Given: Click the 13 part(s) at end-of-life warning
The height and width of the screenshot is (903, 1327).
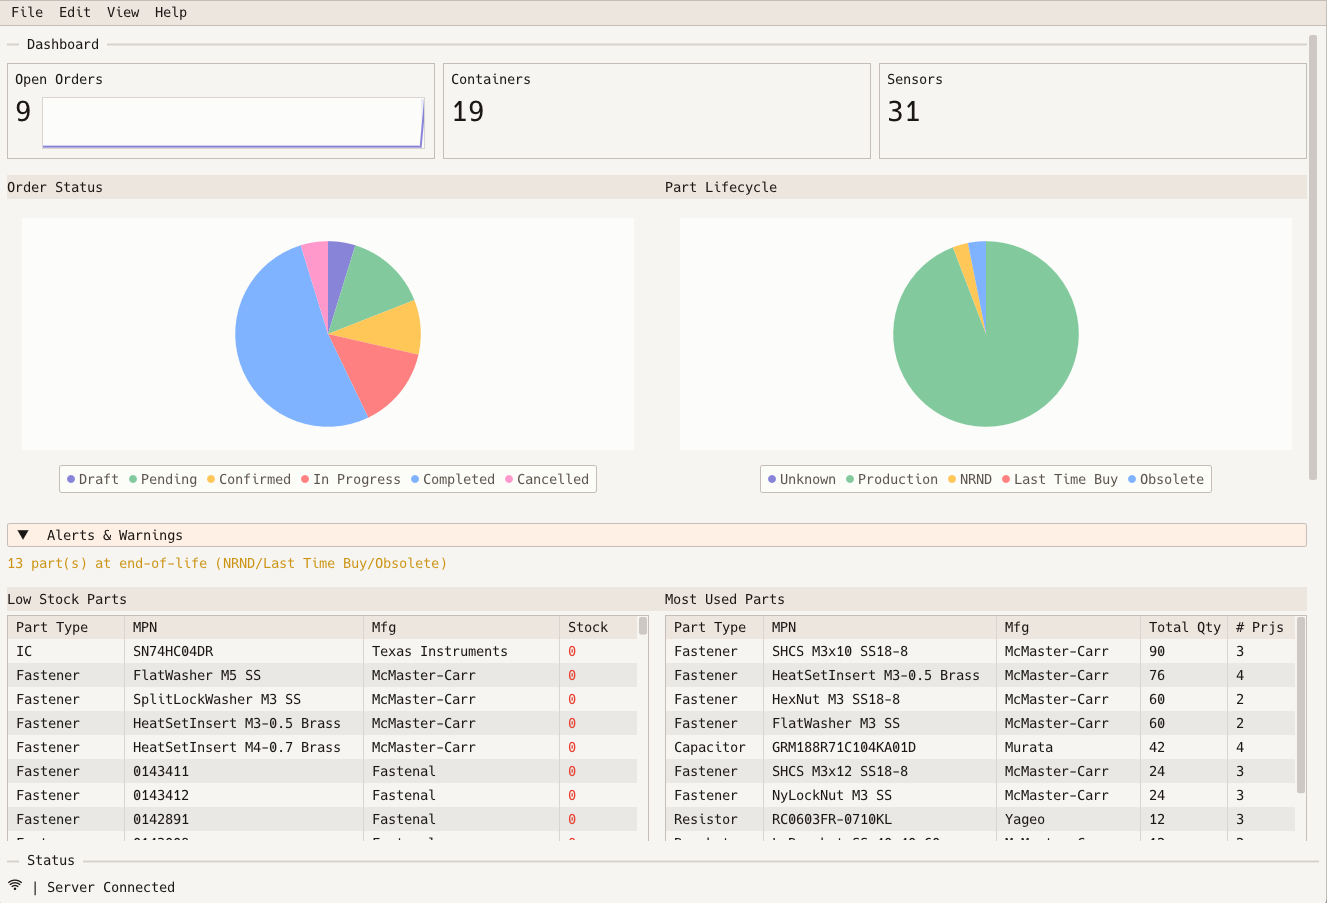Looking at the screenshot, I should (227, 563).
